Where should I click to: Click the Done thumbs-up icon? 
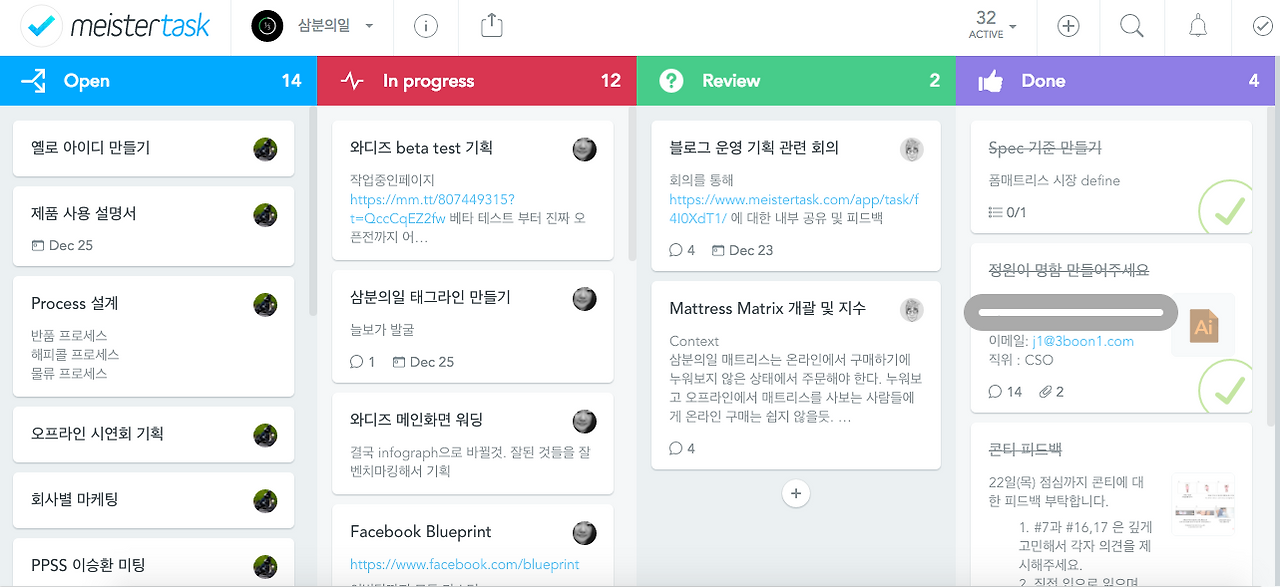(x=991, y=81)
